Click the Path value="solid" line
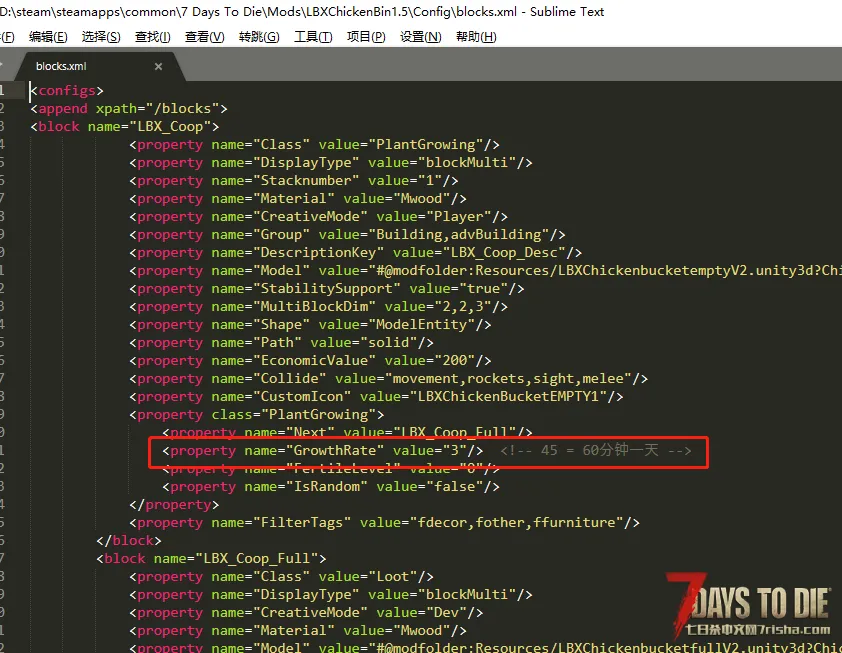This screenshot has width=842, height=653. pos(281,343)
